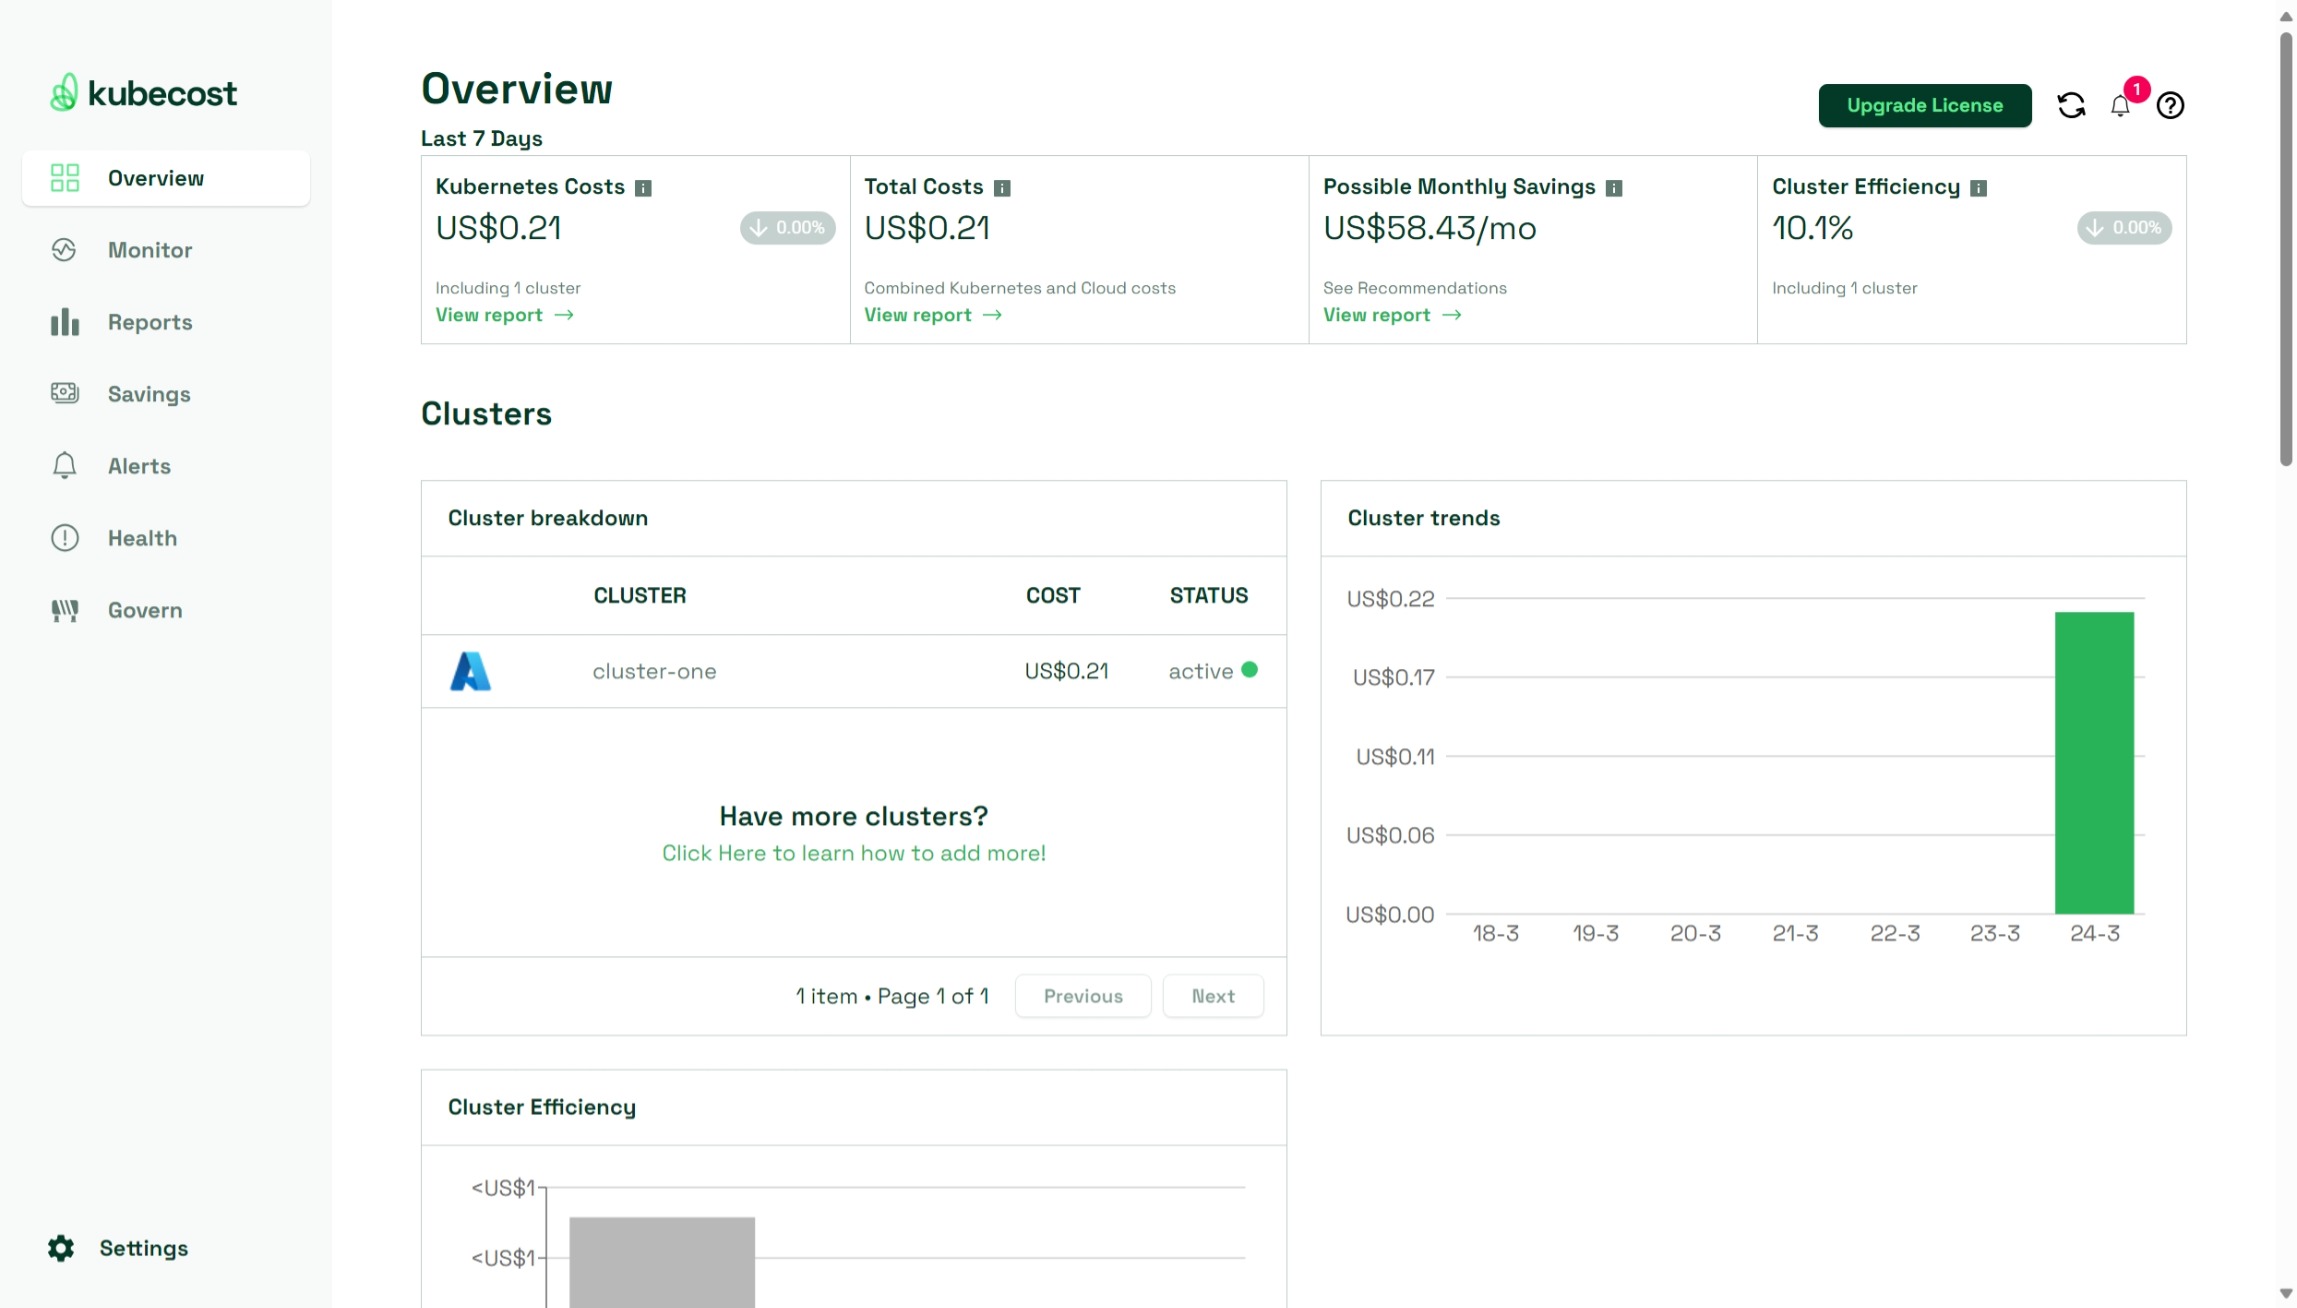This screenshot has width=2297, height=1308.
Task: Click link to learn adding more clusters
Action: [853, 853]
